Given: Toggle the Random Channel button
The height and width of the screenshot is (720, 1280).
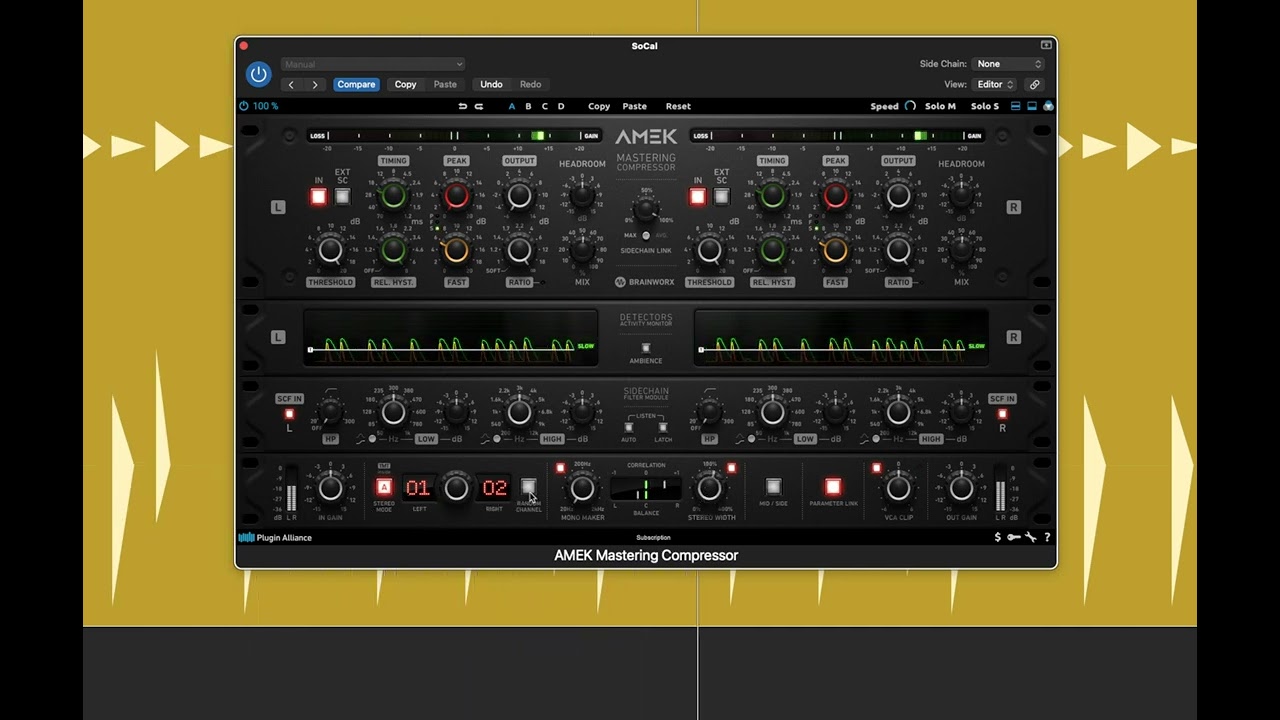Looking at the screenshot, I should click(x=528, y=487).
